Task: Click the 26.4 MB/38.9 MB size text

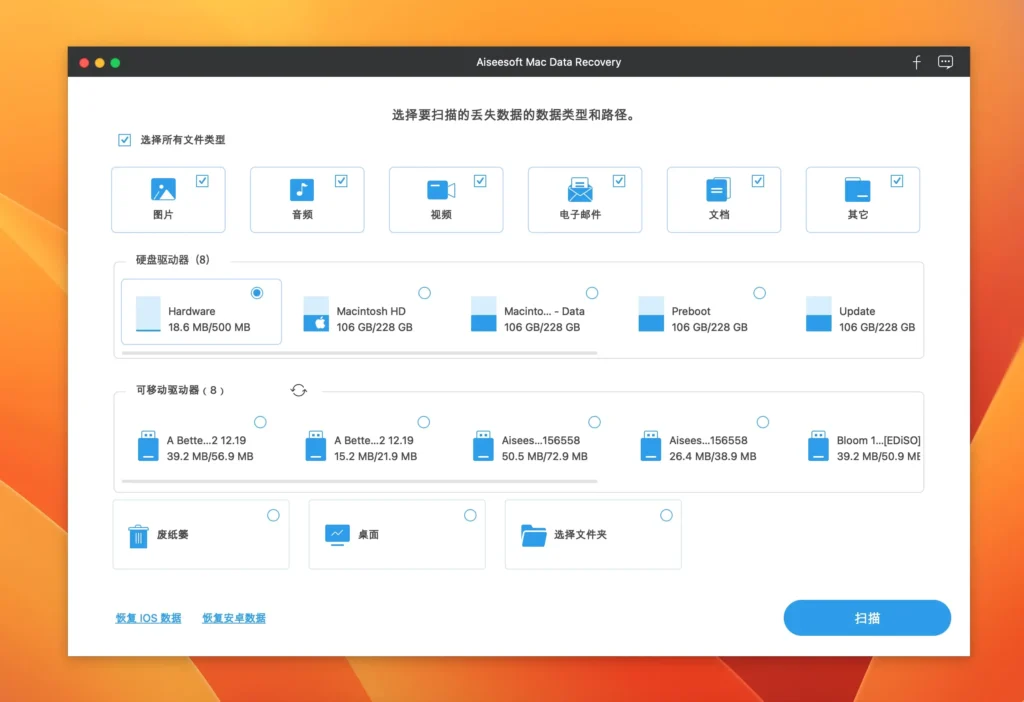Action: pyautogui.click(x=712, y=456)
